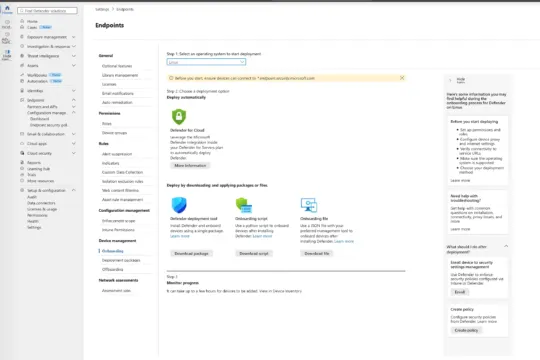Image resolution: width=540 pixels, height=360 pixels.
Task: Click the Defender for Cloud shield icon
Action: [179, 117]
